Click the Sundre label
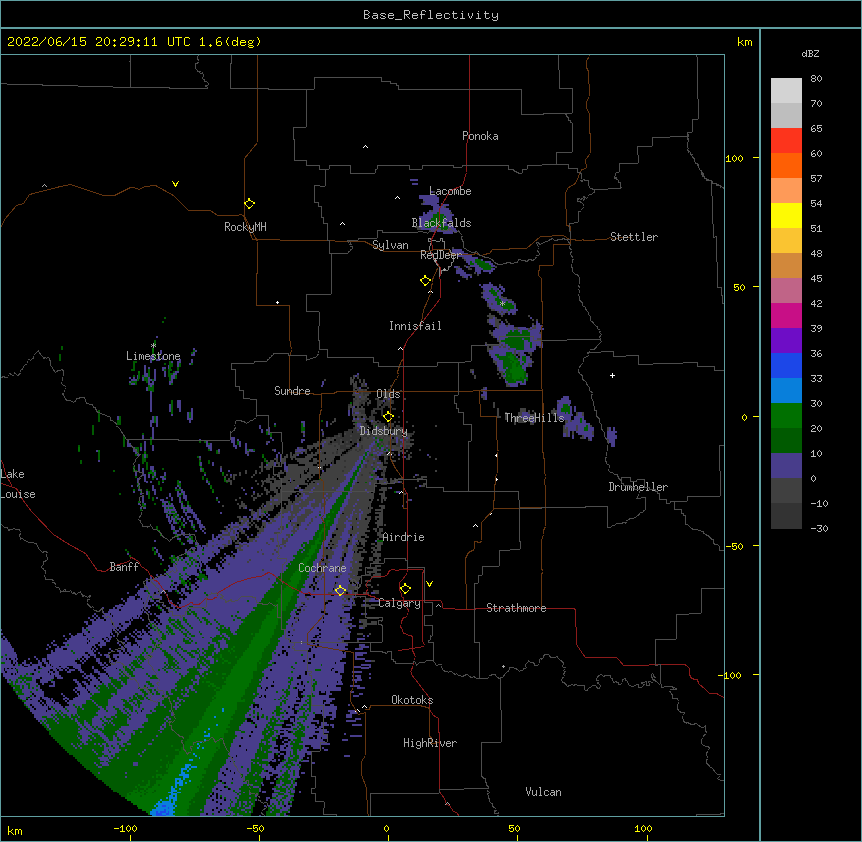Viewport: 862px width, 842px height. 292,391
